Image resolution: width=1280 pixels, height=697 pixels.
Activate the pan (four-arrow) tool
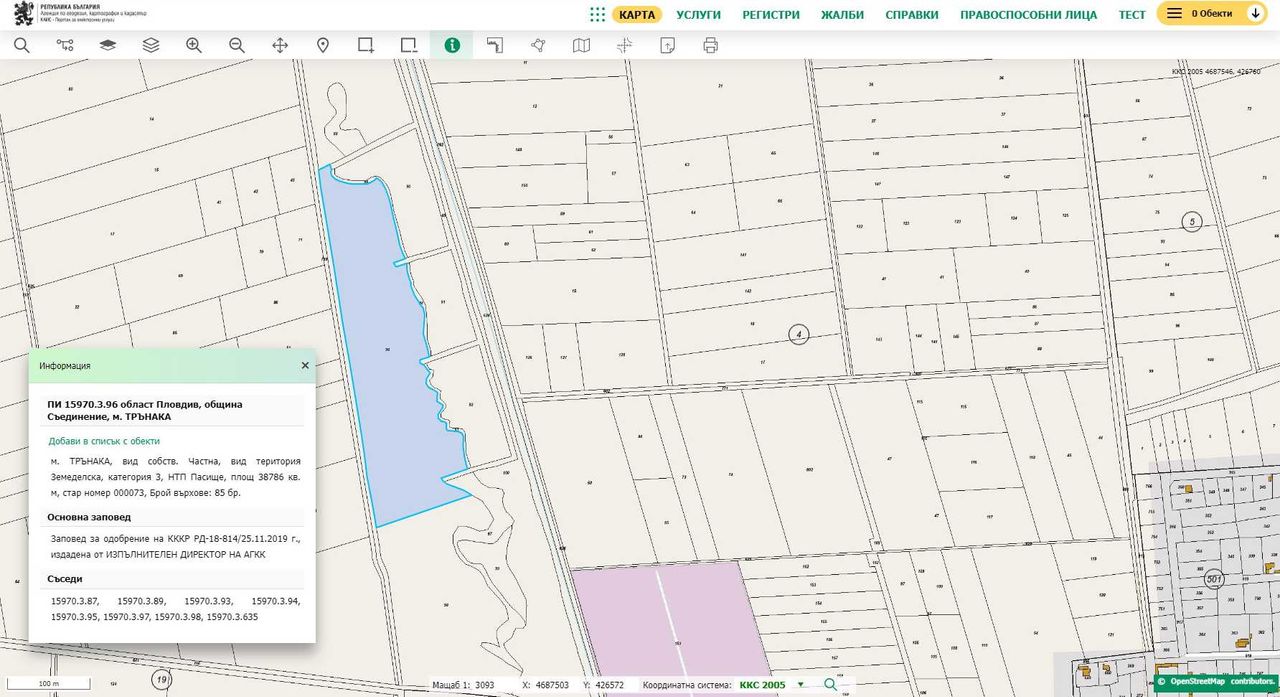[280, 45]
